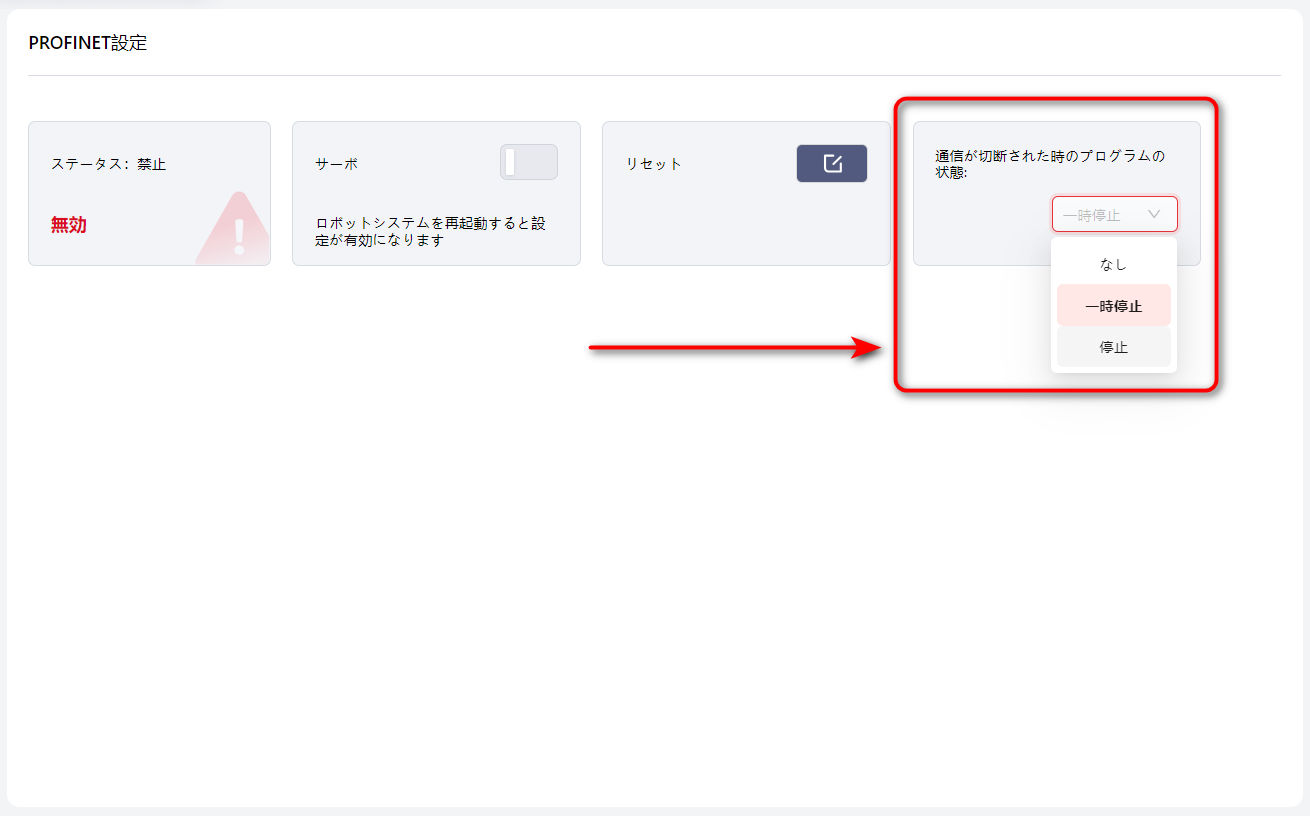Select the highlighted 一時停止 option

pos(1113,306)
